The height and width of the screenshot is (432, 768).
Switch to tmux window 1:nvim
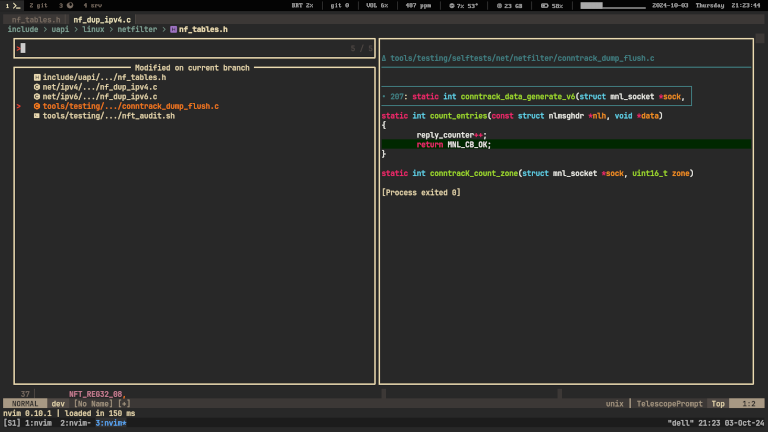click(x=40, y=423)
